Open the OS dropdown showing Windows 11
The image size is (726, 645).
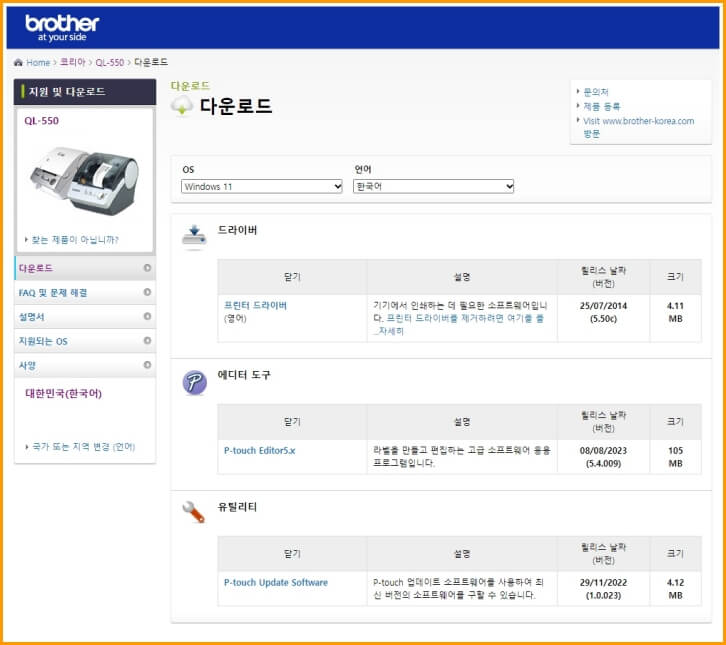(262, 187)
